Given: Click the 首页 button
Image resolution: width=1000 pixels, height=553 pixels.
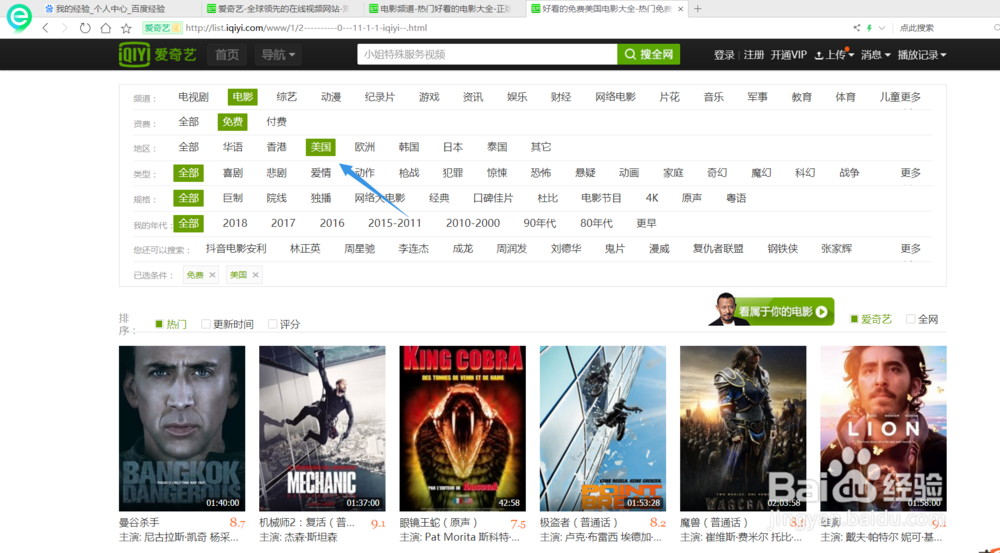Looking at the screenshot, I should point(226,55).
